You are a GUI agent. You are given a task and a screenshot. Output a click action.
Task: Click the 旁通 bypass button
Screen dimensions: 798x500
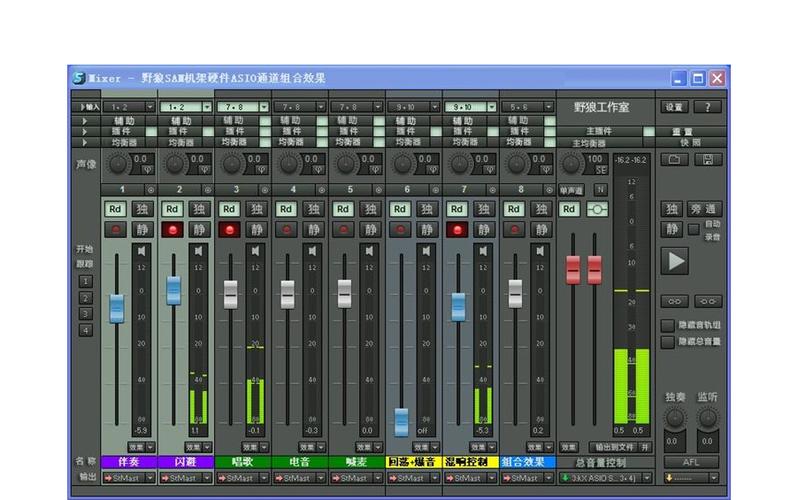704,209
